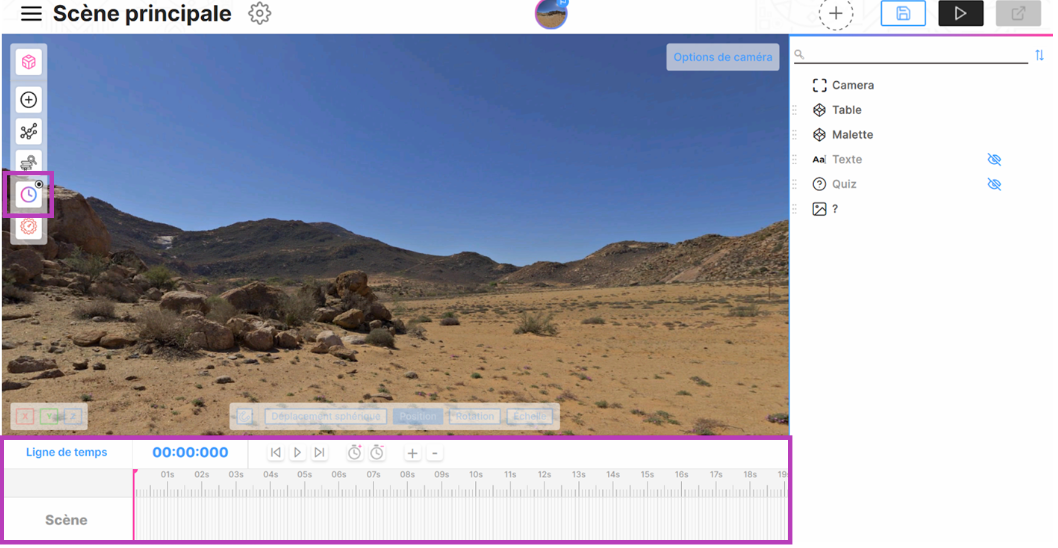Image resolution: width=1058 pixels, height=548 pixels.
Task: Add keyframe with stopwatch plus icon
Action: point(355,453)
